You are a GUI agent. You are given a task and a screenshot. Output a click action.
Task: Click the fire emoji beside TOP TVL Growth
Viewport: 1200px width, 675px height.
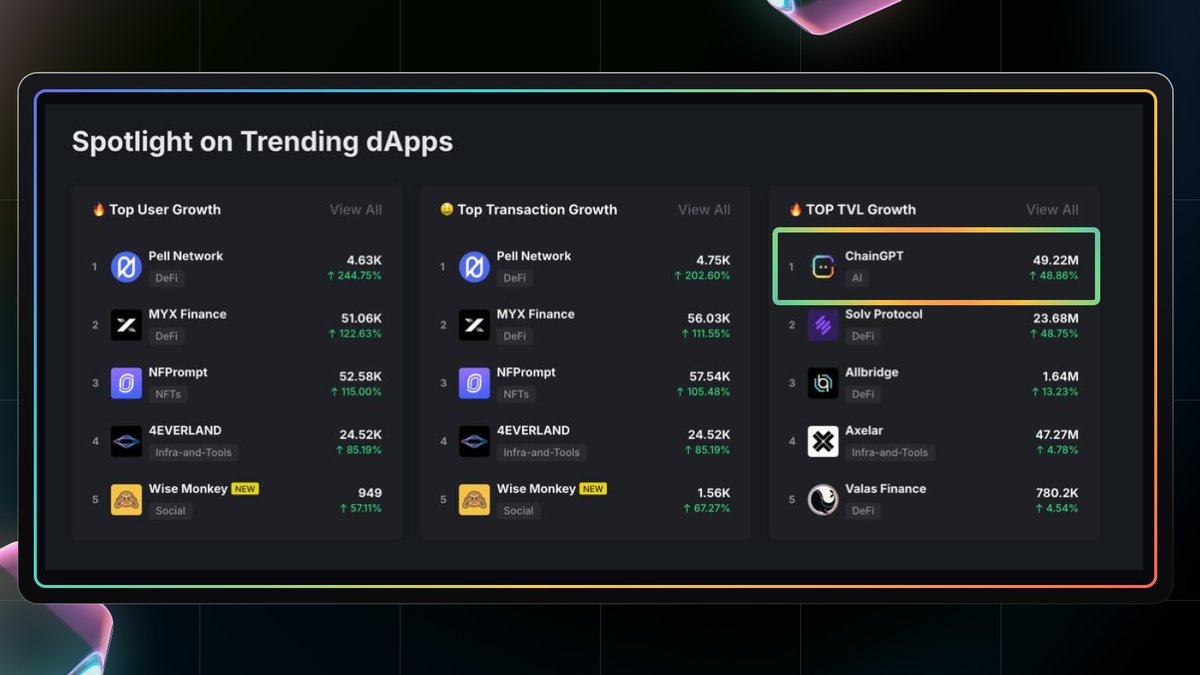click(795, 209)
